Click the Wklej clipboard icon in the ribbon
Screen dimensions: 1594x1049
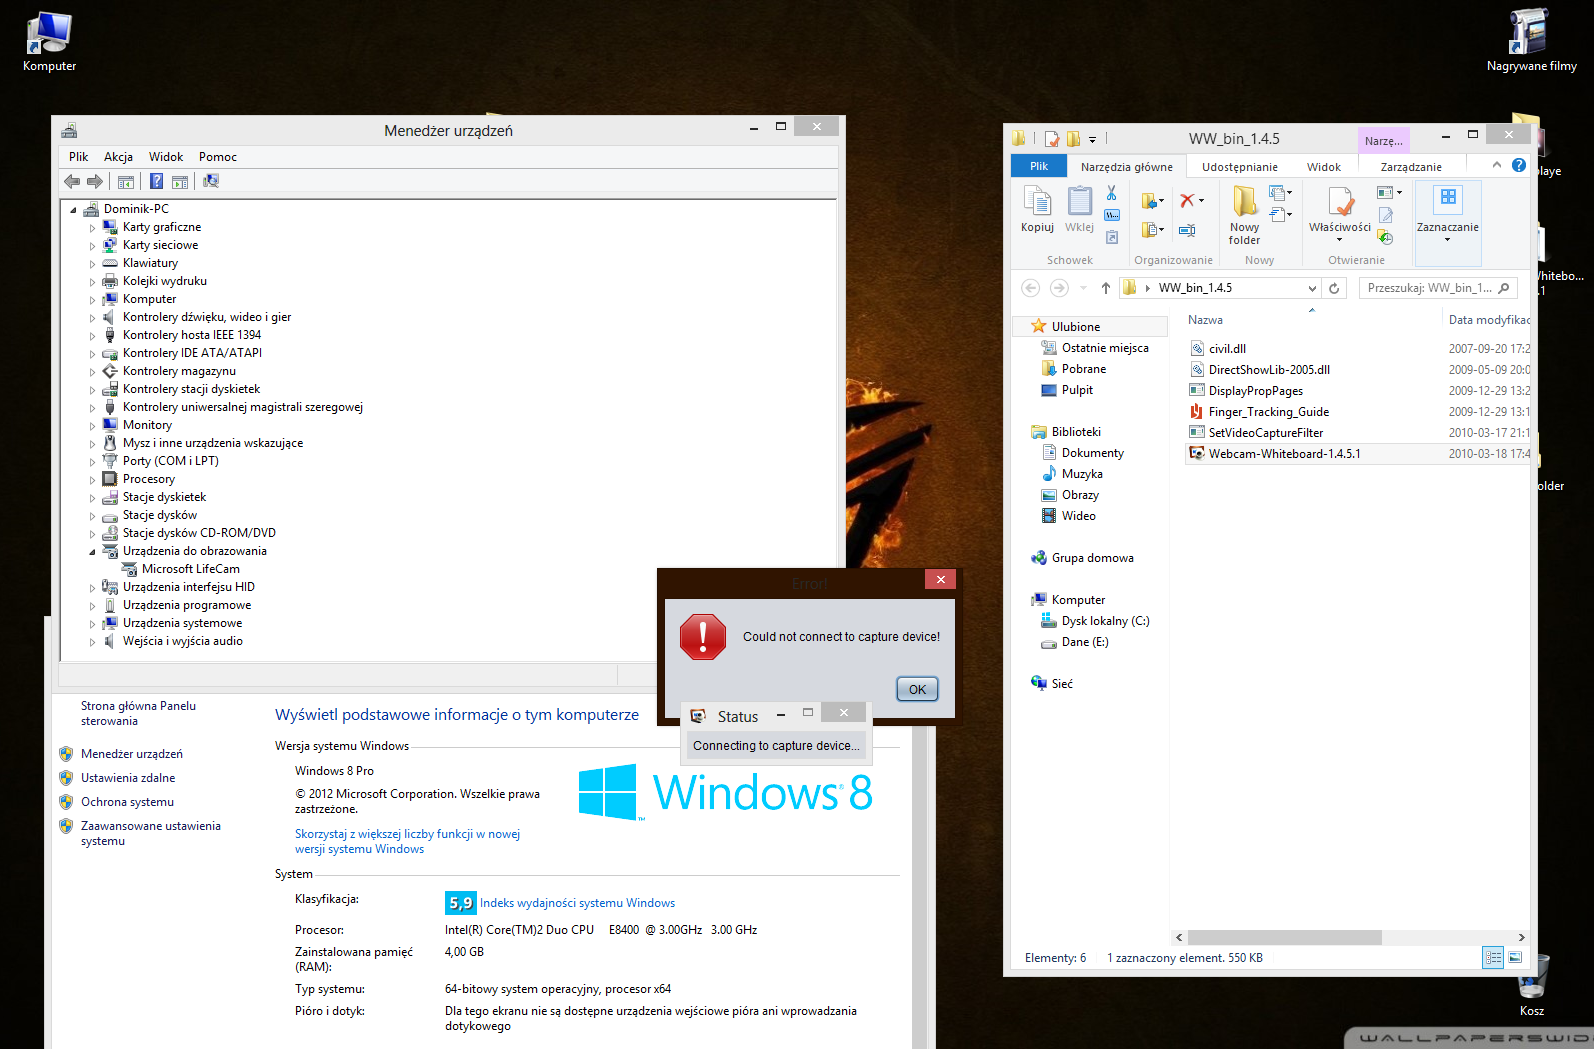pyautogui.click(x=1079, y=201)
